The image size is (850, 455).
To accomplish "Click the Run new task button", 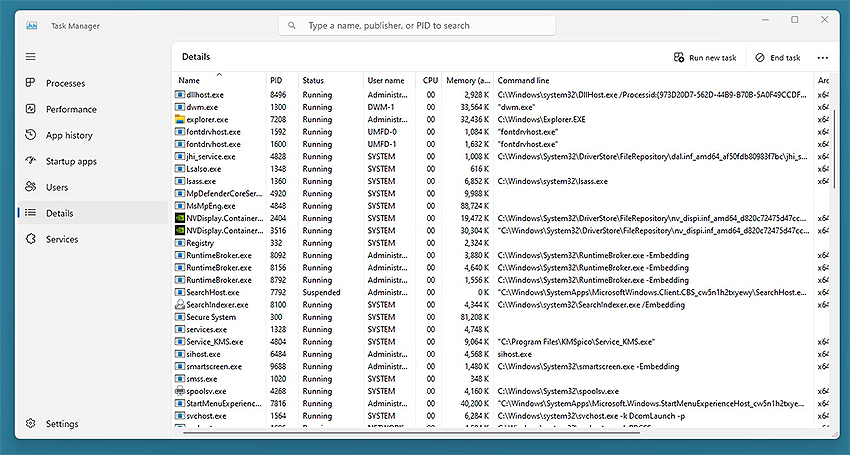I will tap(705, 57).
